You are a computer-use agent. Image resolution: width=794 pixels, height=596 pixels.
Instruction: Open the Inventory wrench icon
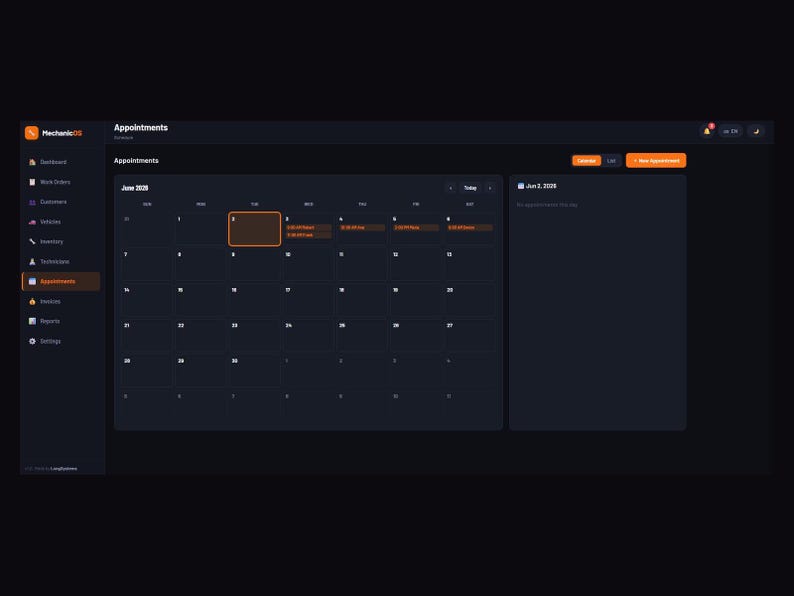(32, 242)
